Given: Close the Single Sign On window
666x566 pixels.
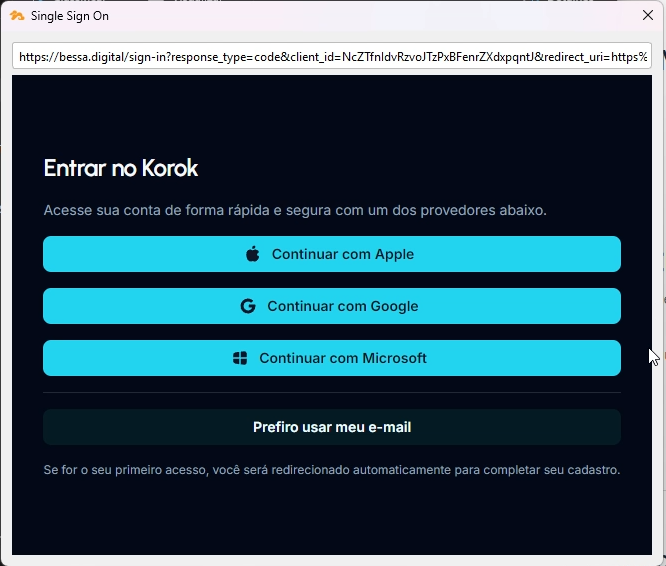Looking at the screenshot, I should [x=648, y=15].
